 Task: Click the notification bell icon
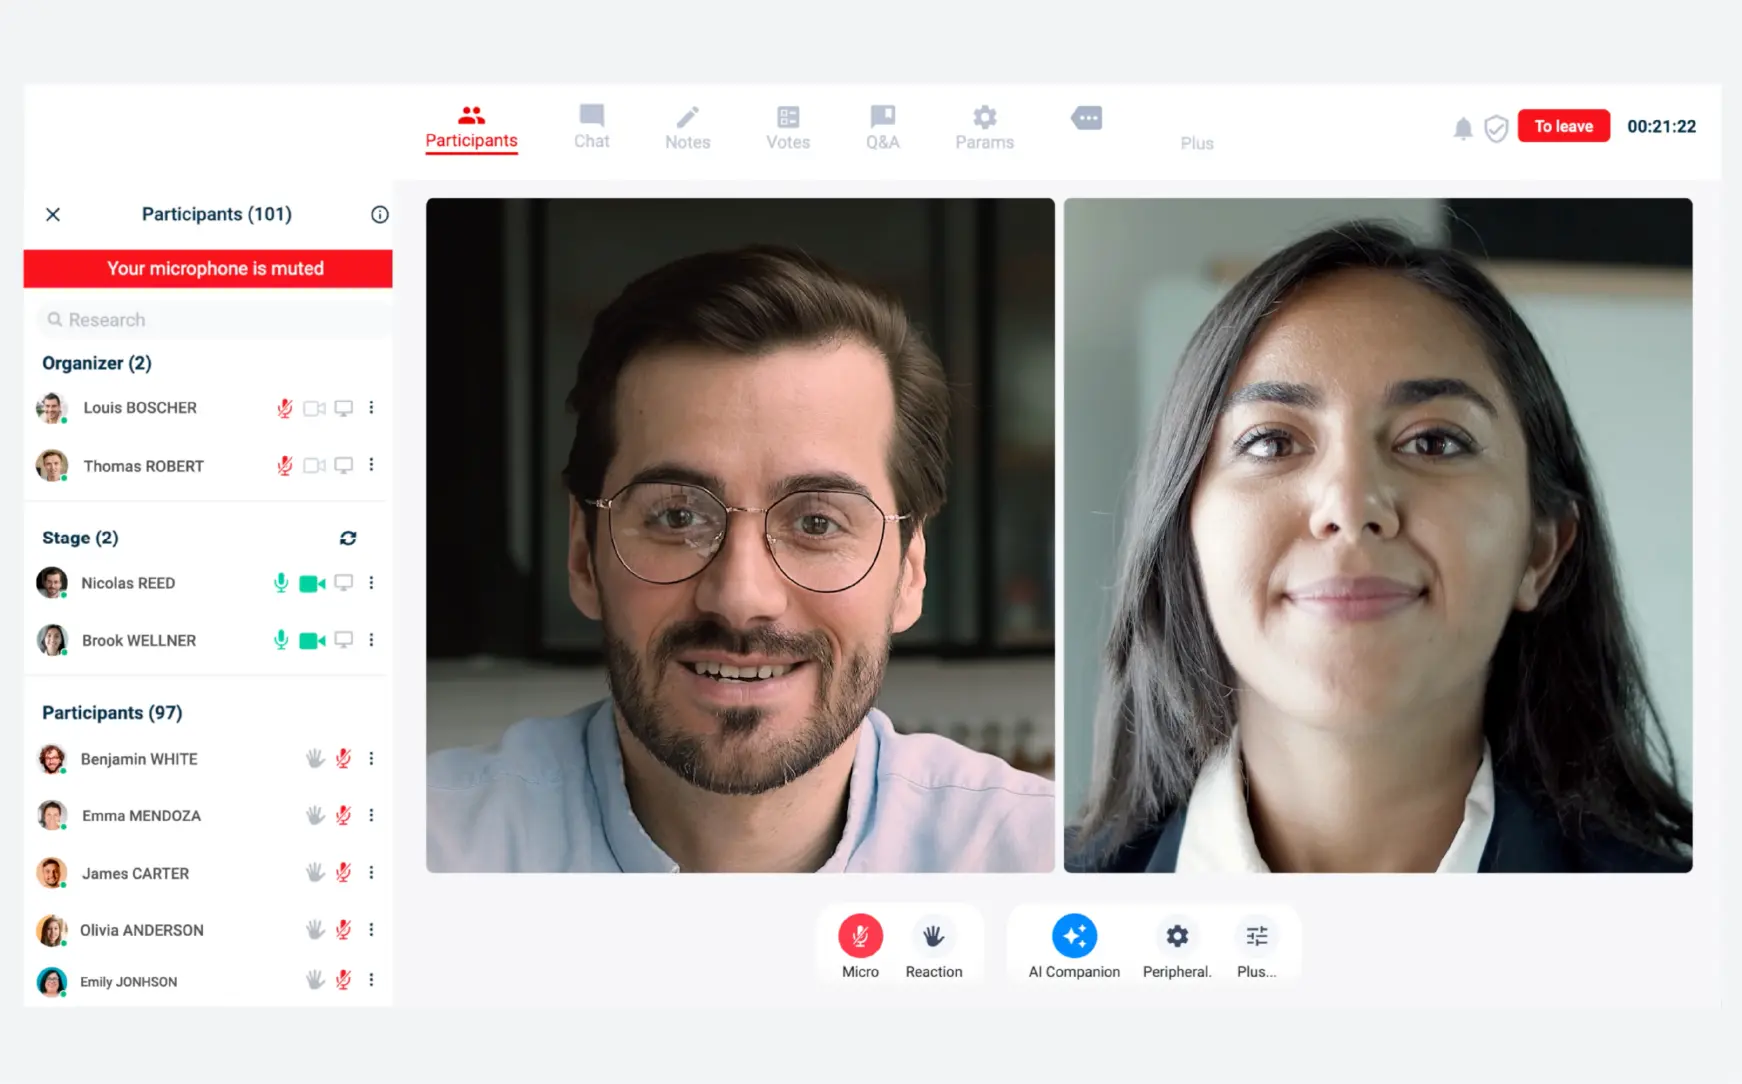(x=1462, y=128)
